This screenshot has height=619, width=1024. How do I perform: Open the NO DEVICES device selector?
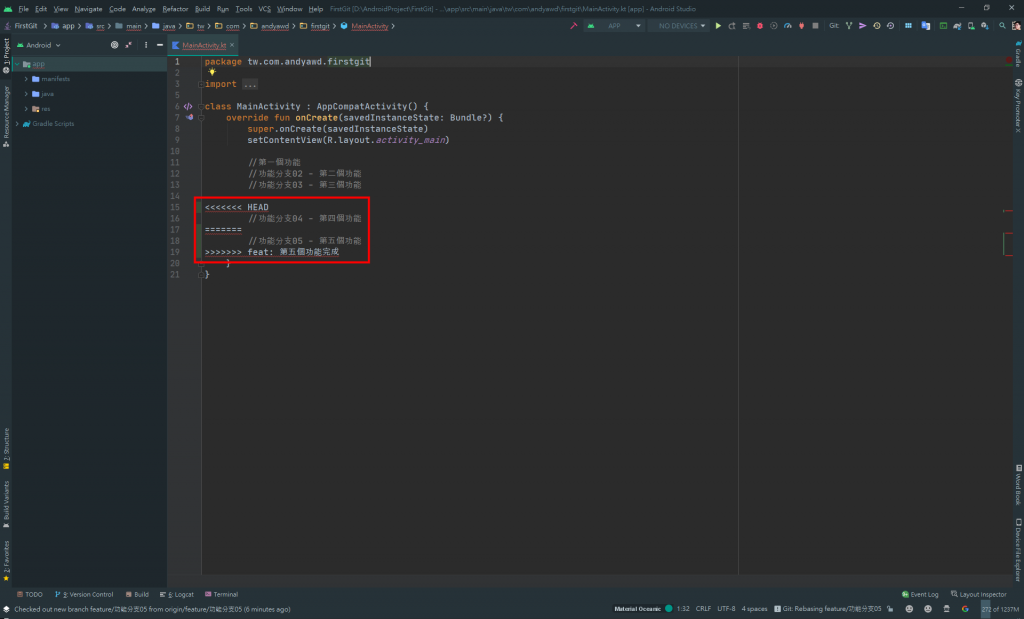coord(680,26)
